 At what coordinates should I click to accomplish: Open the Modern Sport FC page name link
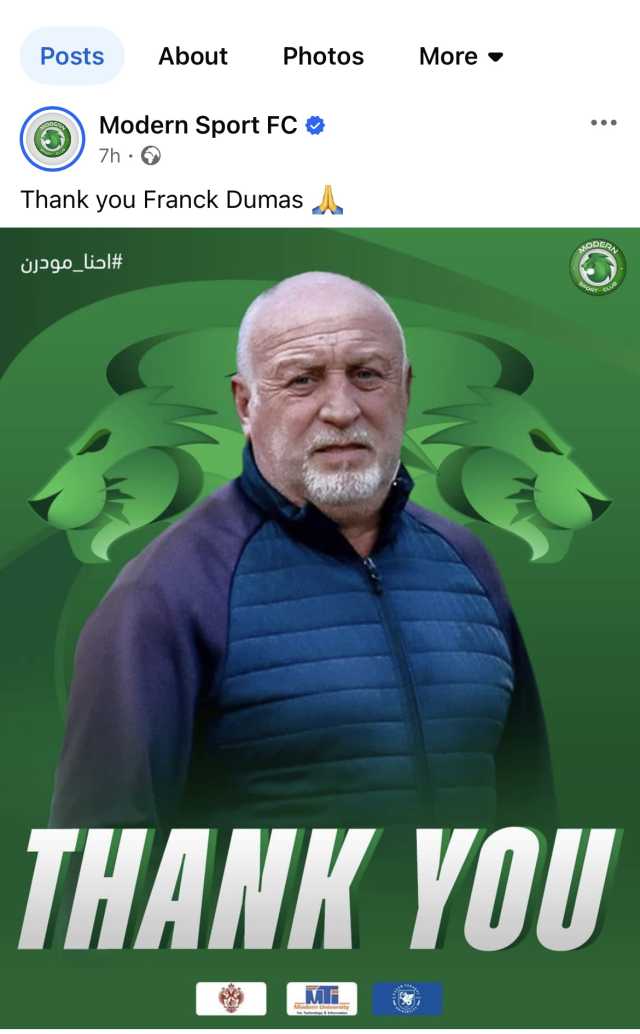click(198, 125)
